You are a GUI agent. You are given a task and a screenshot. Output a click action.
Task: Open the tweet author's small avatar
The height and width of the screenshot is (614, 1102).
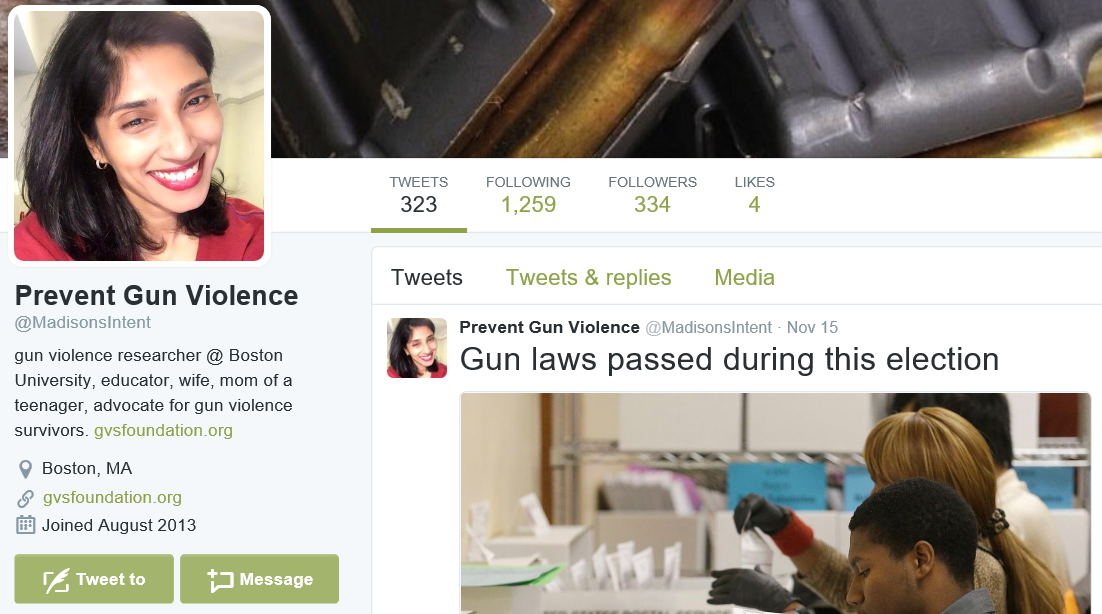click(417, 348)
